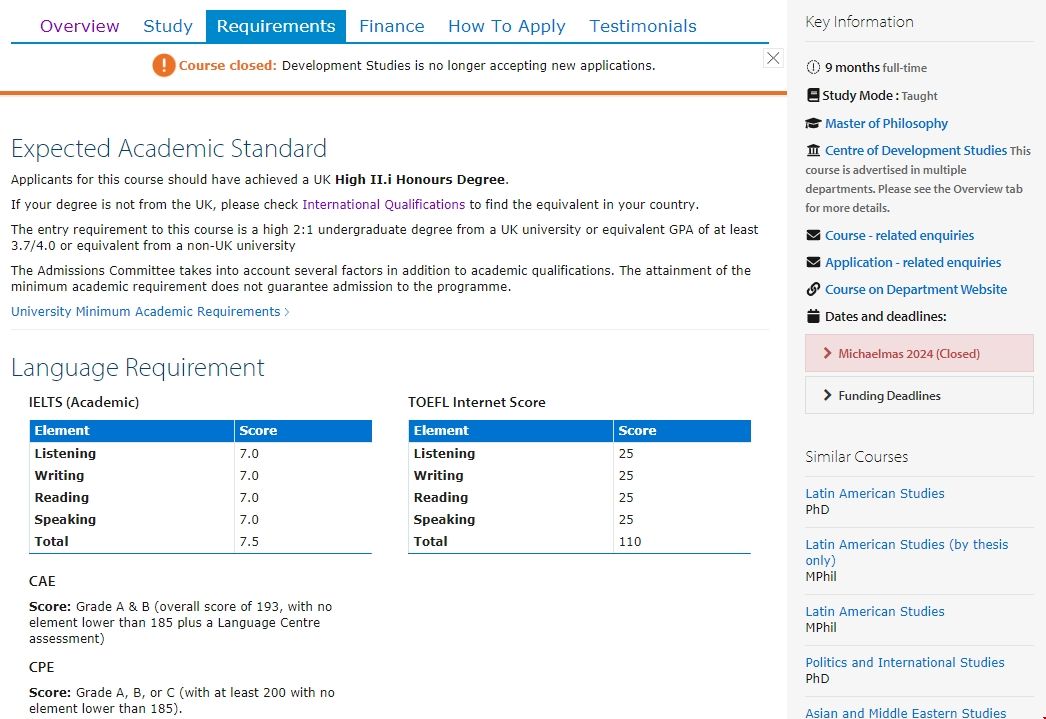Click the envelope icon for Course-related enquiries

pyautogui.click(x=813, y=236)
